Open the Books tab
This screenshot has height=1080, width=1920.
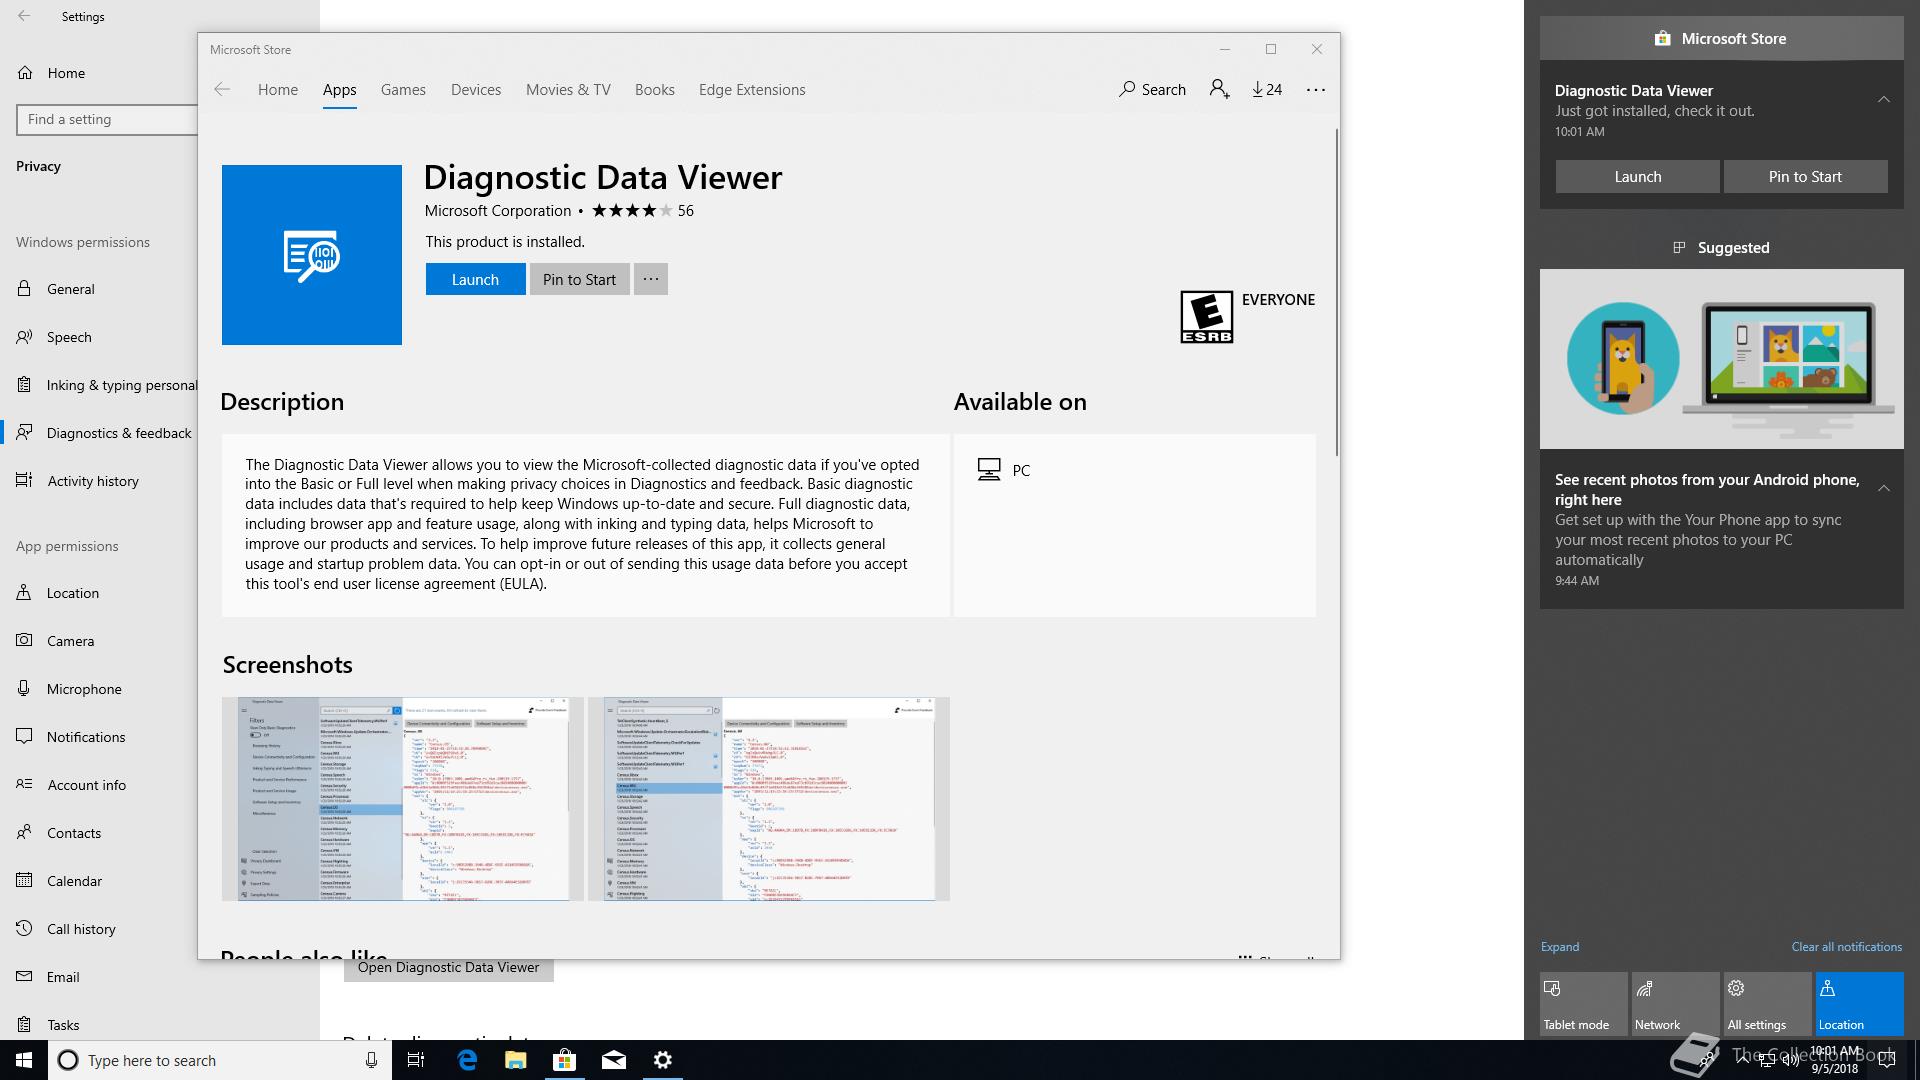(x=655, y=89)
